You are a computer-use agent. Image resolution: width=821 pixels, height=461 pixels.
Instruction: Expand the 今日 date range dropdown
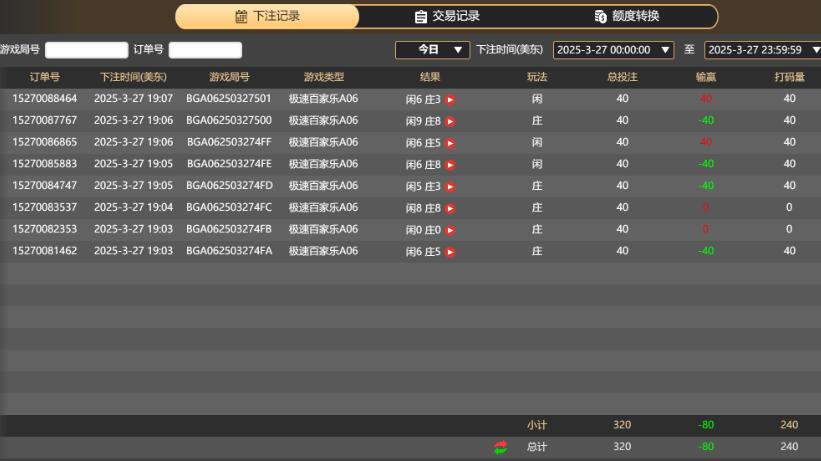pos(432,49)
